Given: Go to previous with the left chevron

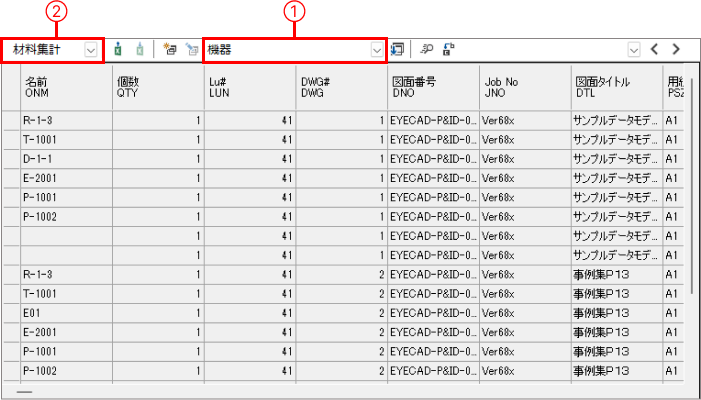Looking at the screenshot, I should tap(654, 48).
